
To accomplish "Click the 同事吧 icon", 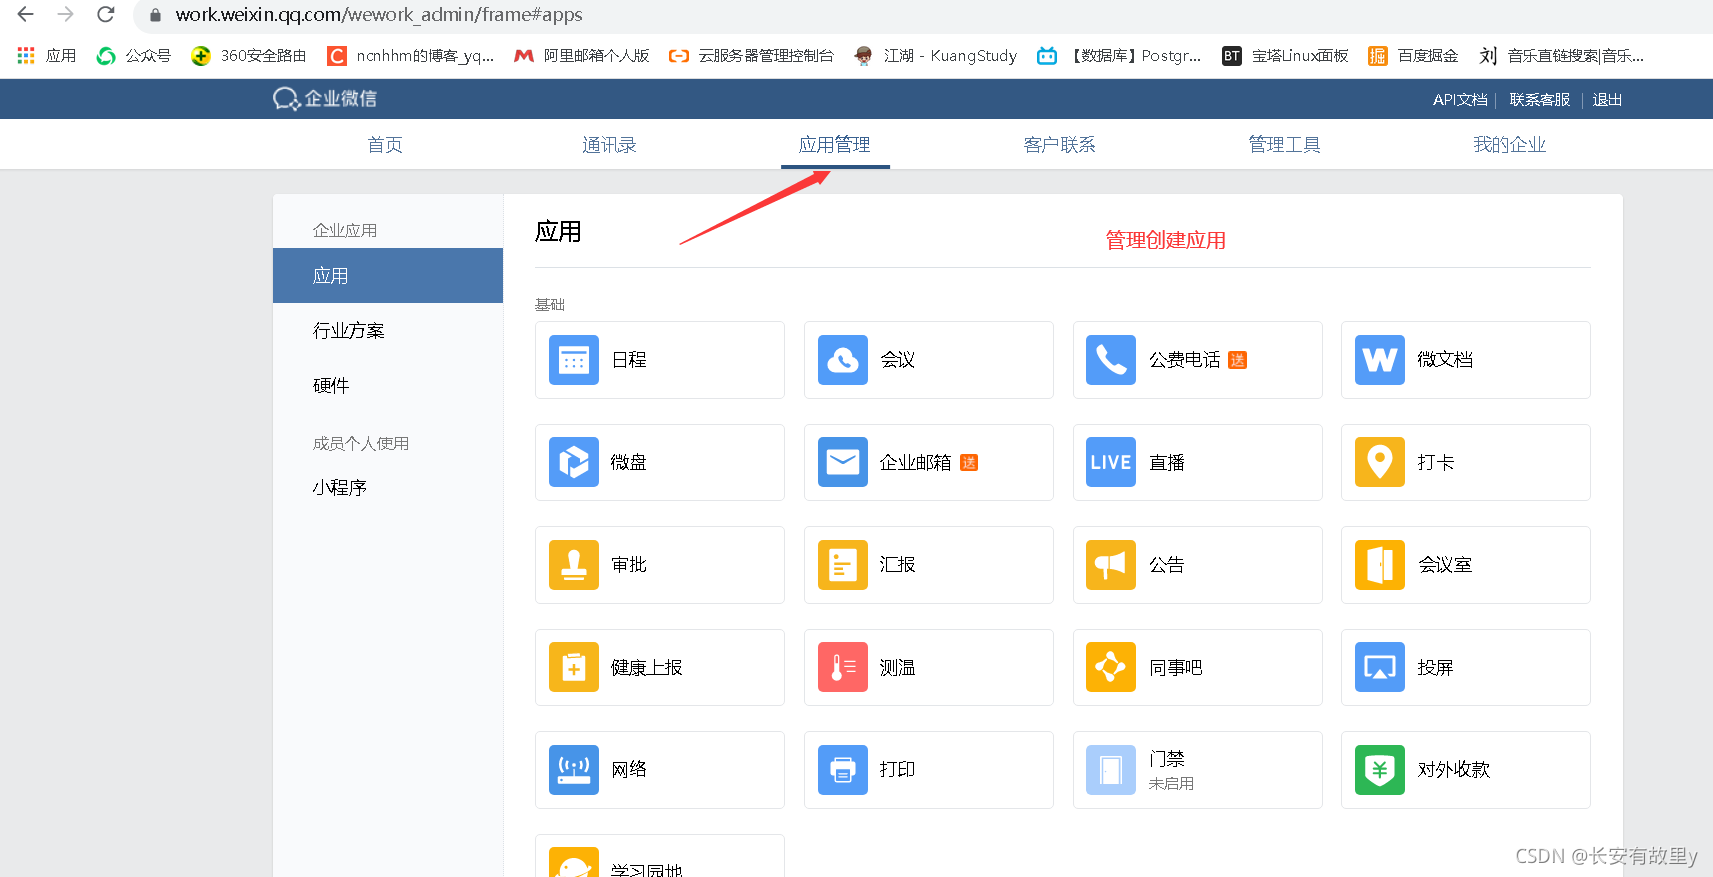I will [1111, 667].
